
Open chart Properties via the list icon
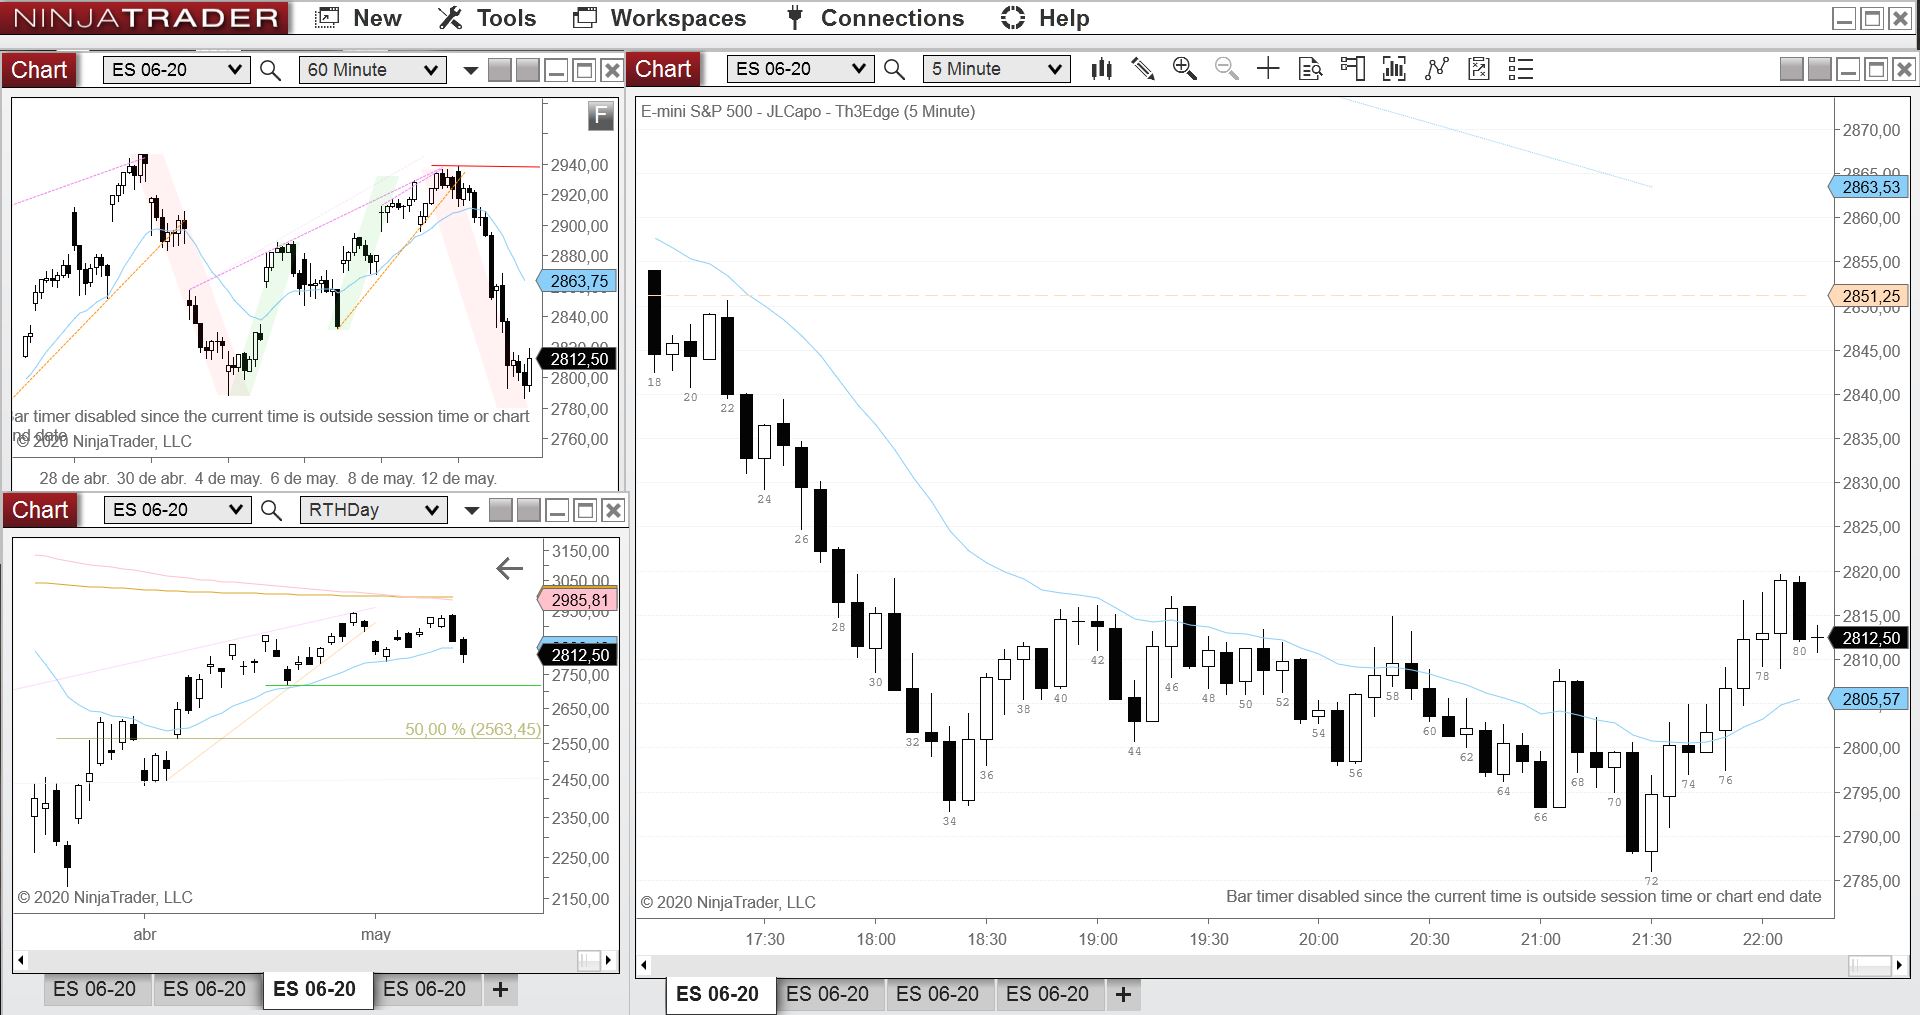(1519, 69)
